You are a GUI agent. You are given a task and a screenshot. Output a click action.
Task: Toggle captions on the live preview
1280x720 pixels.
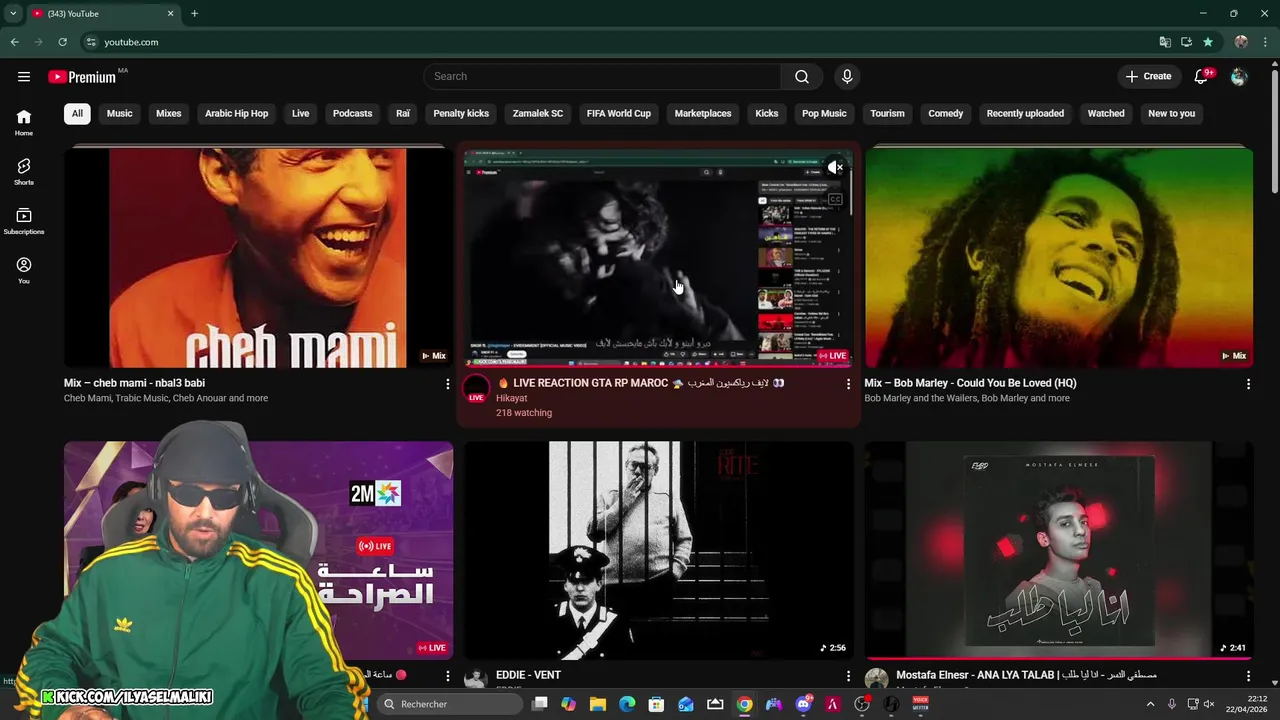point(835,199)
